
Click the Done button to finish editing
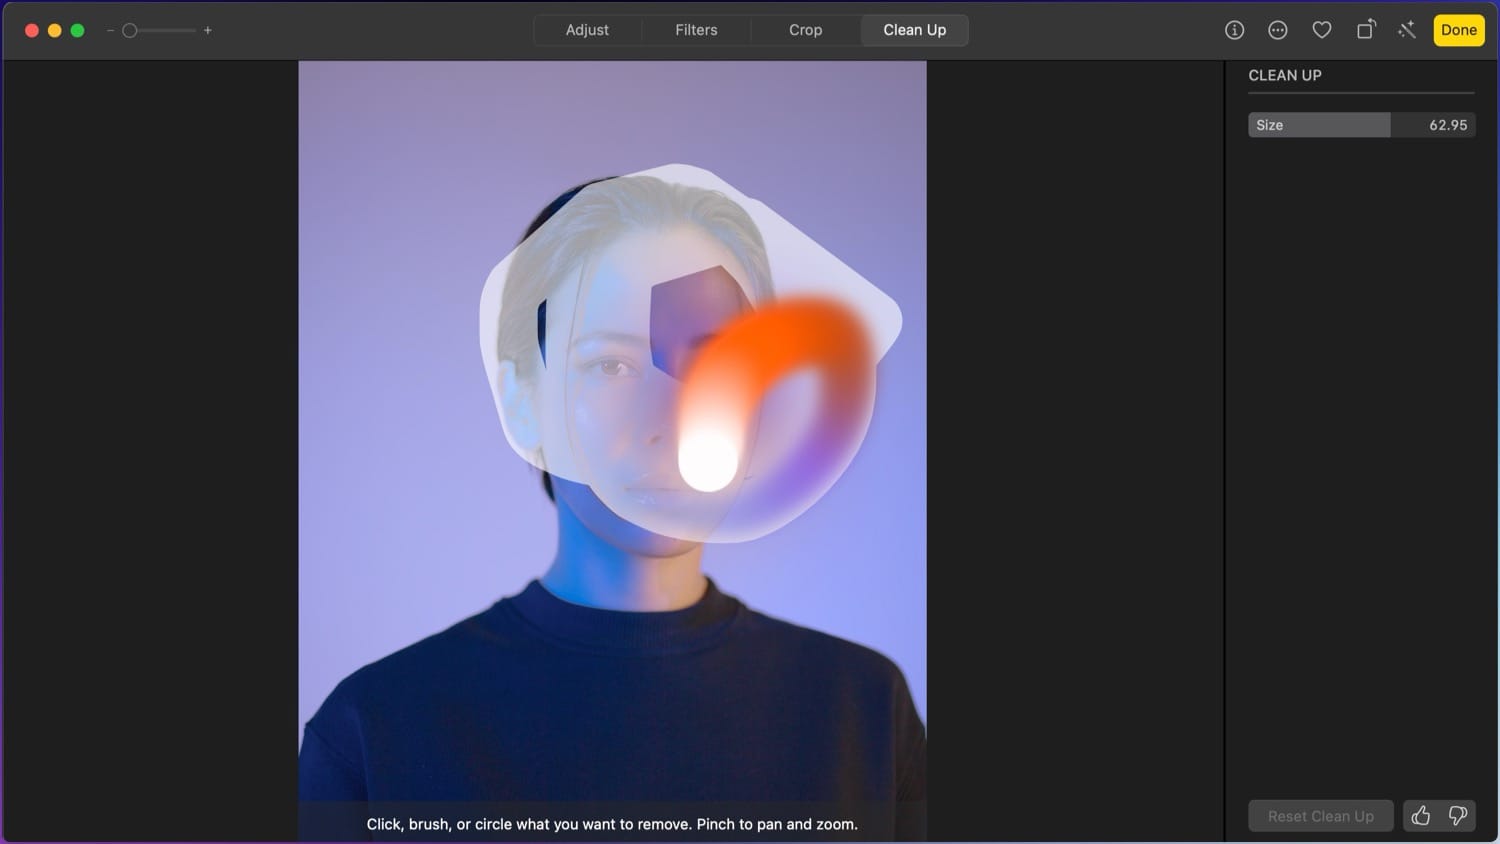1458,30
